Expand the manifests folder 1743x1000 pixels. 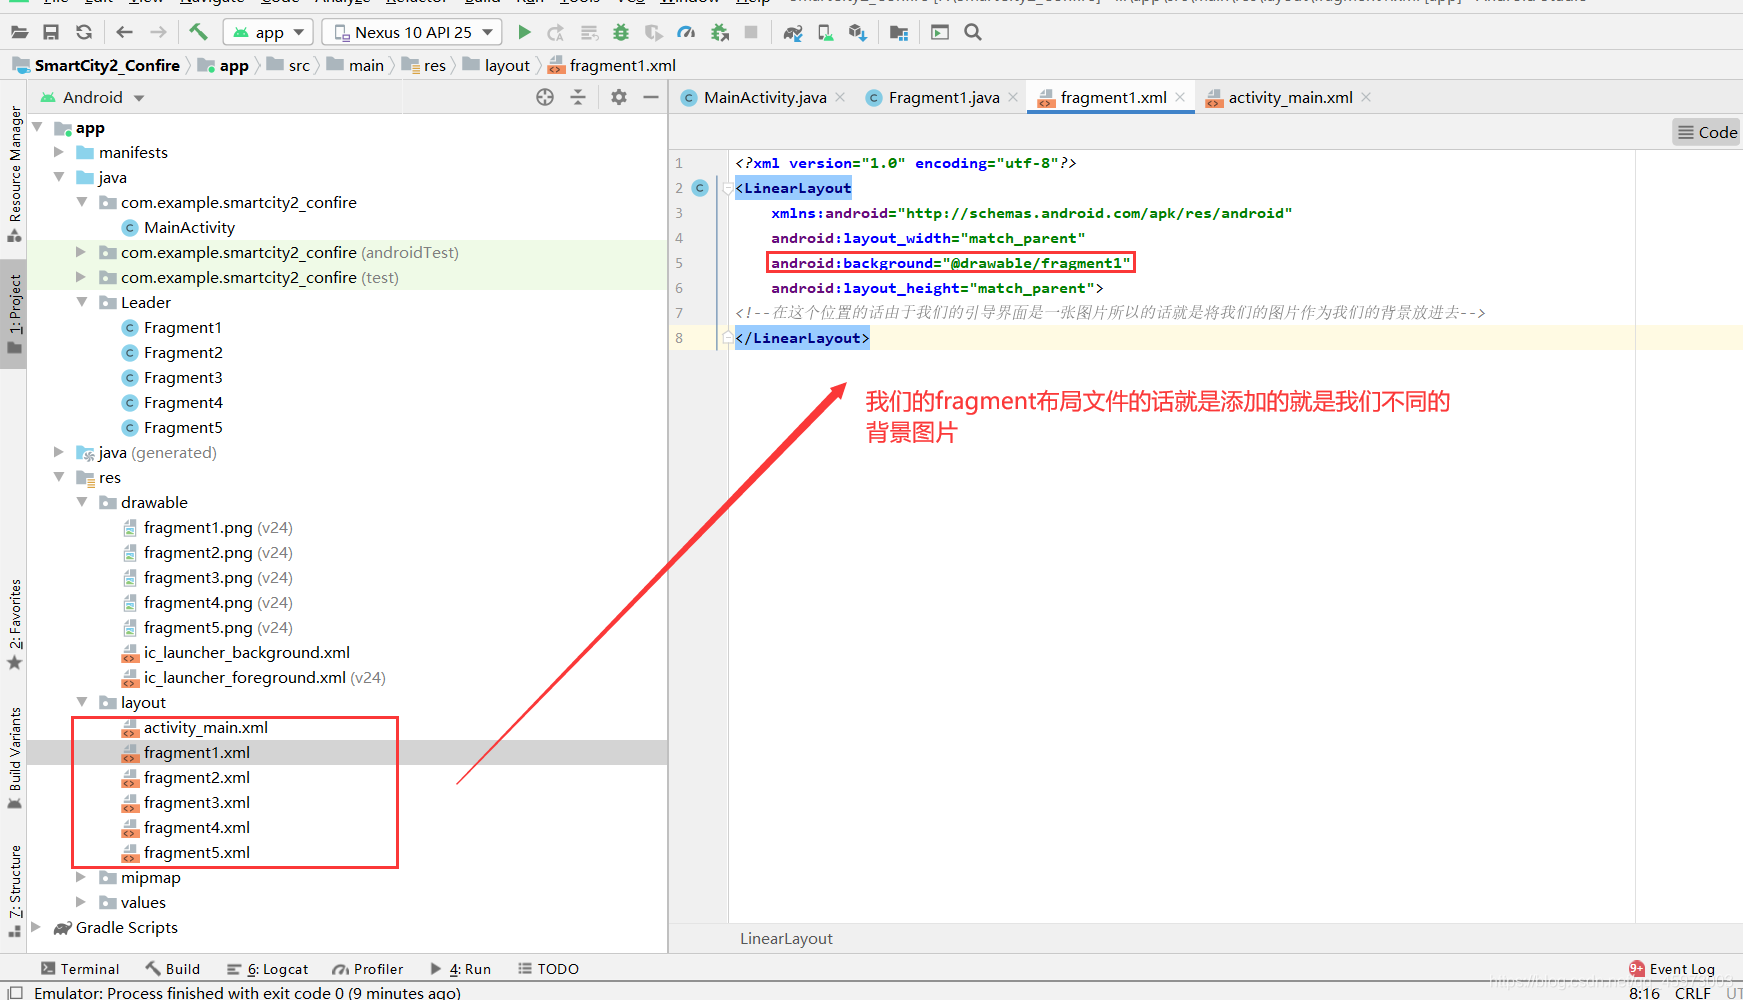(58, 152)
